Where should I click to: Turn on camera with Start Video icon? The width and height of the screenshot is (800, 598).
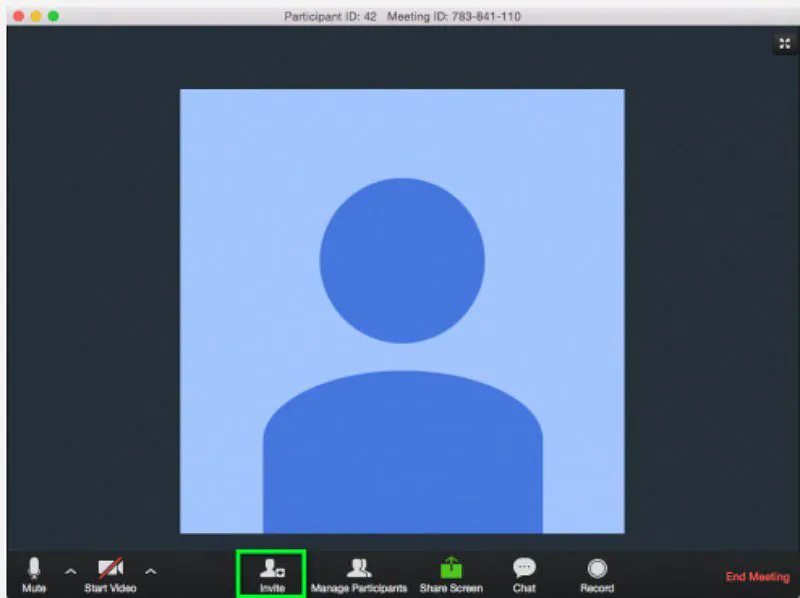(111, 568)
